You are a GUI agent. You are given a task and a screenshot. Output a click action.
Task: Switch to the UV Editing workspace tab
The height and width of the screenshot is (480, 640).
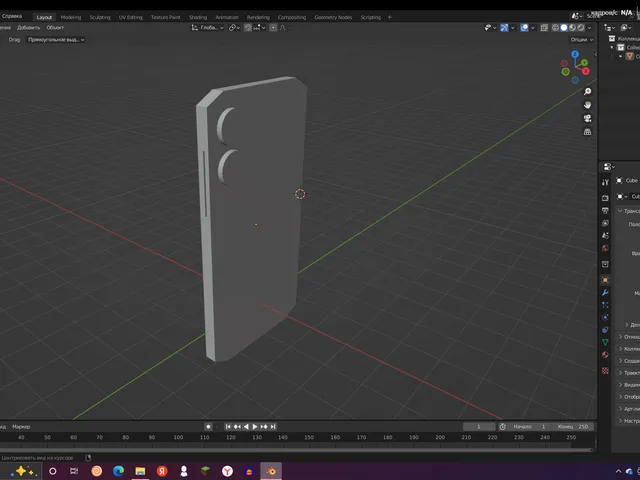pos(131,17)
